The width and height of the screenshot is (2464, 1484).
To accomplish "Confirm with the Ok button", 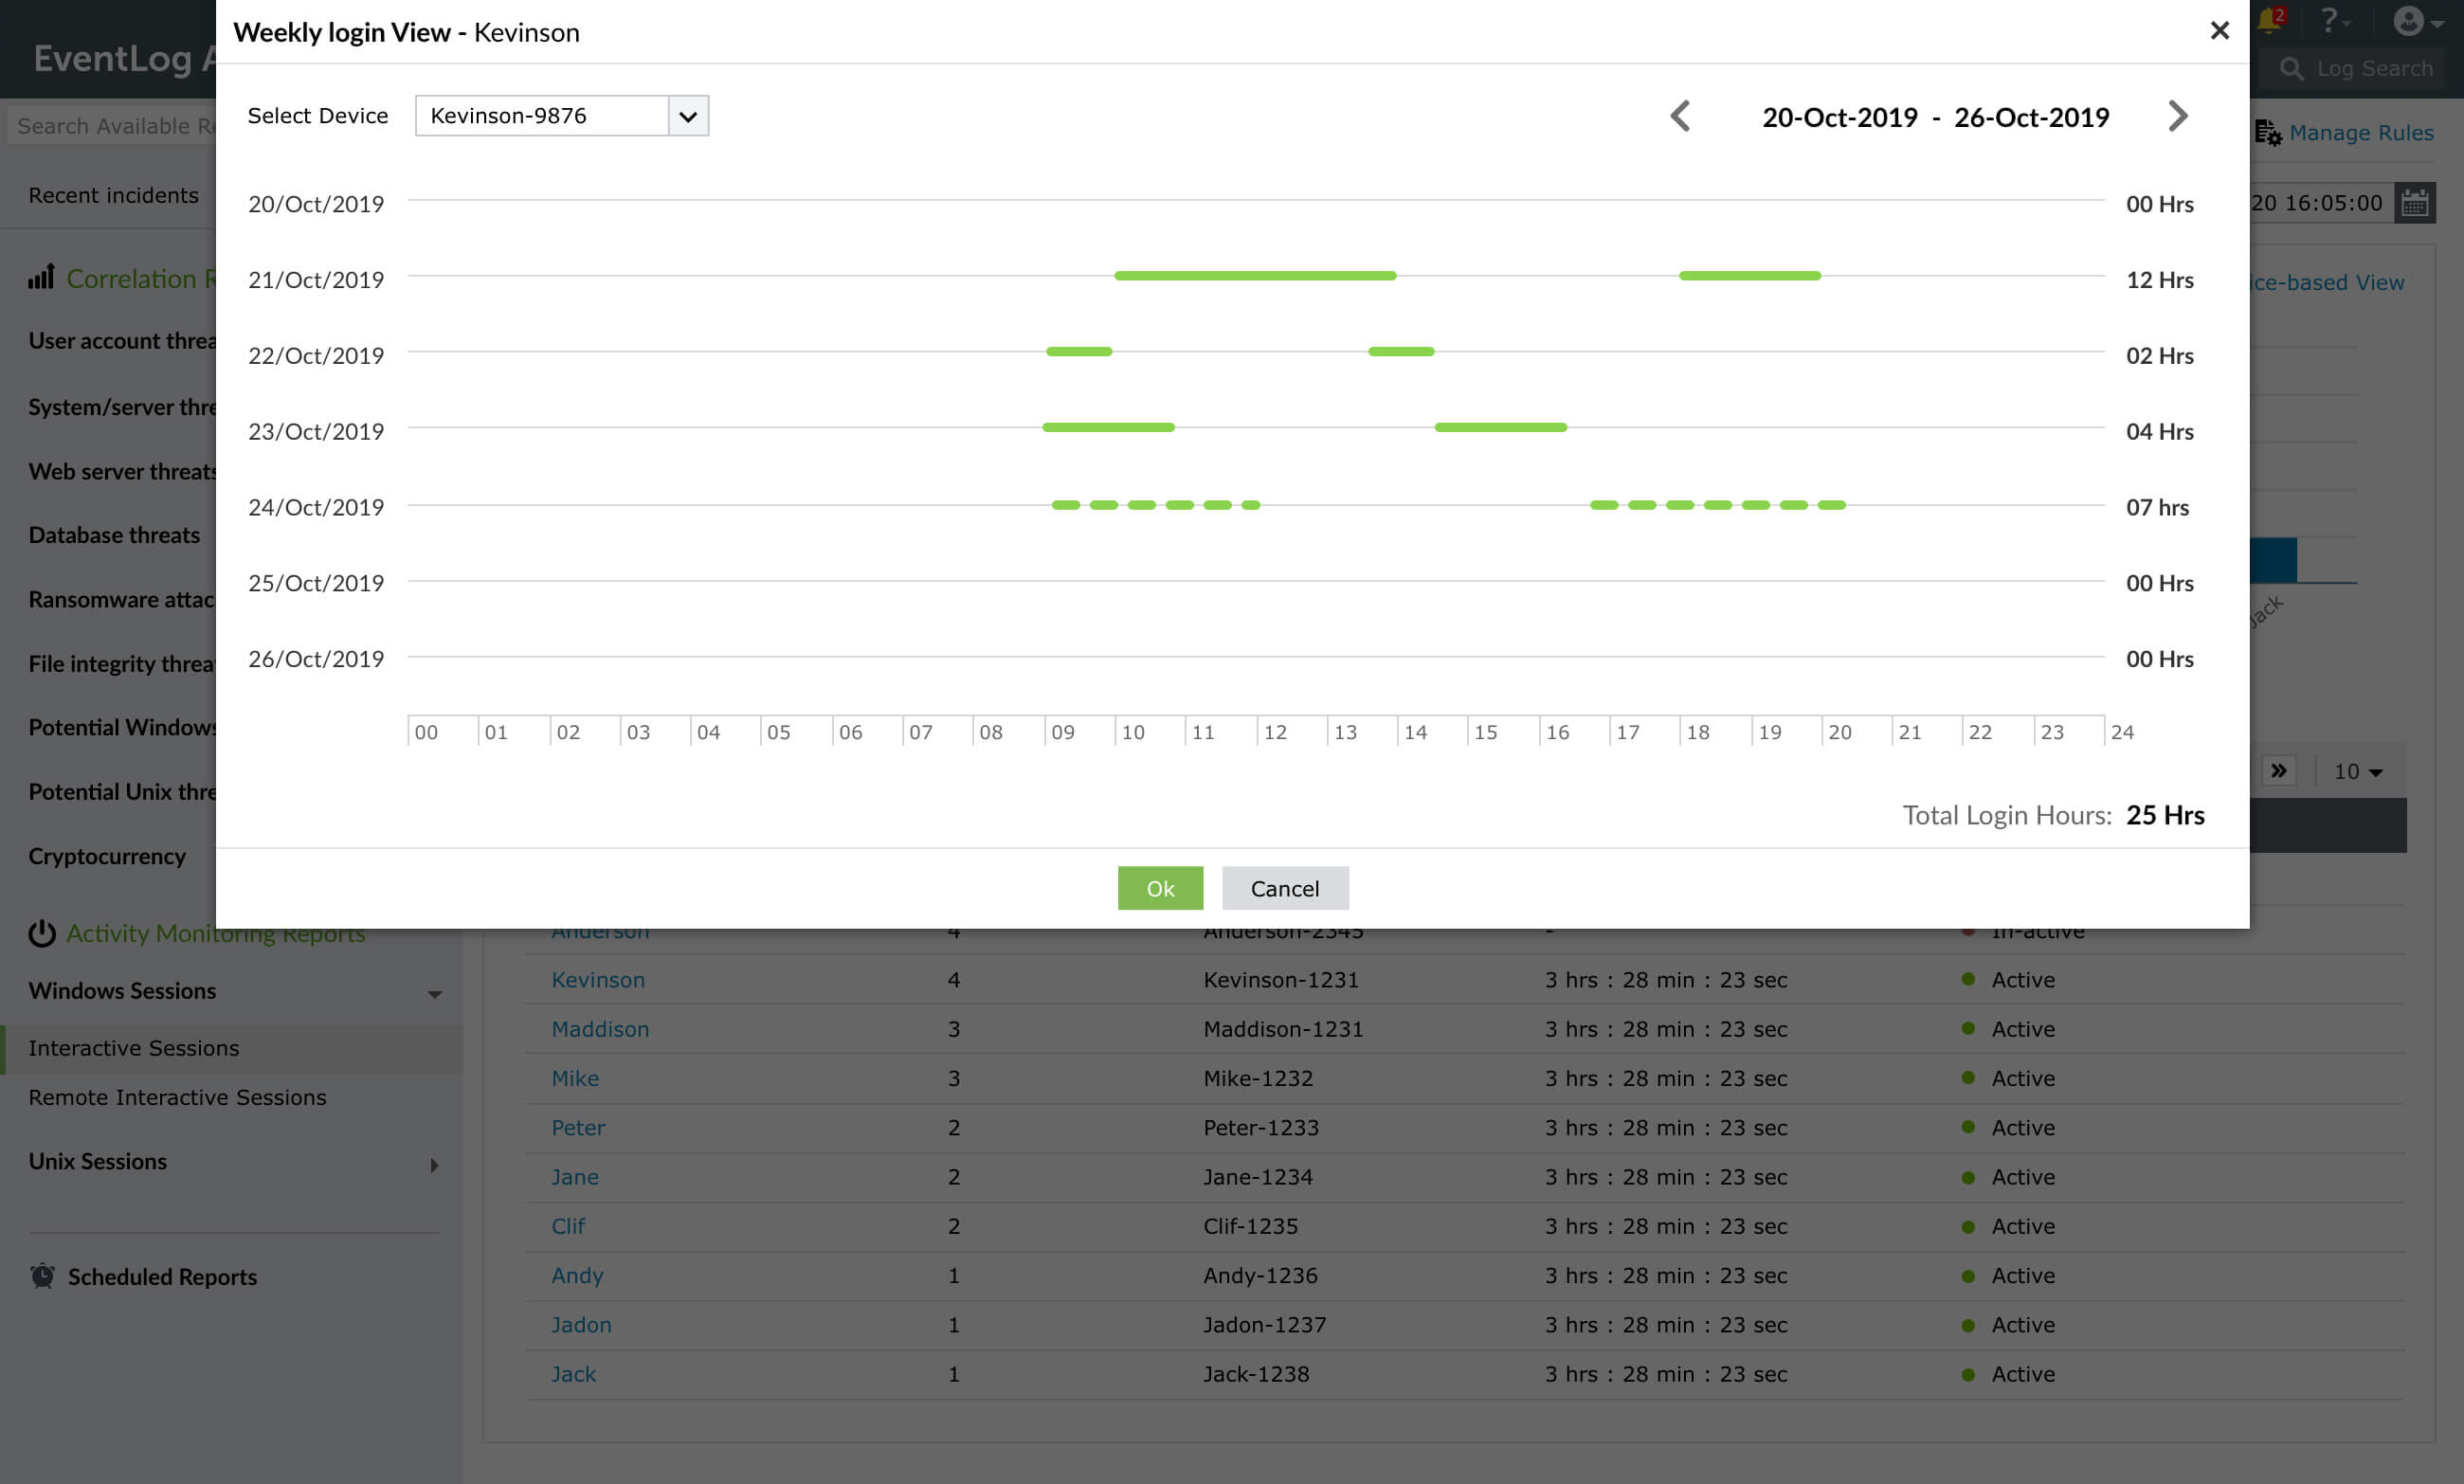I will coord(1160,888).
